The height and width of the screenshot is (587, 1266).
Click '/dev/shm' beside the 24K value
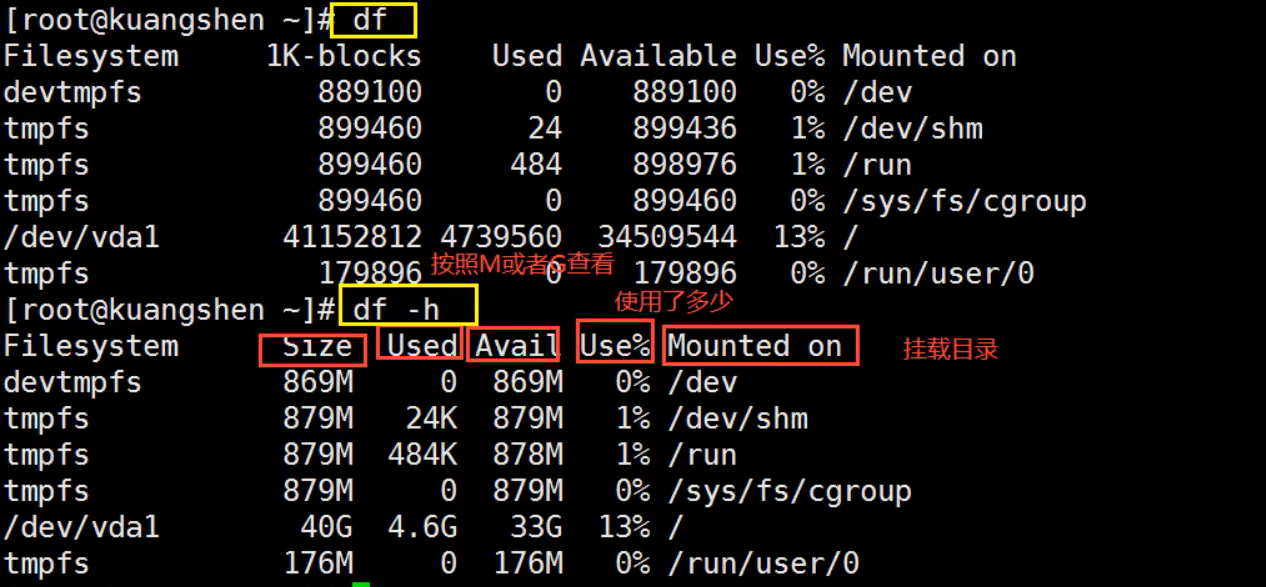737,418
